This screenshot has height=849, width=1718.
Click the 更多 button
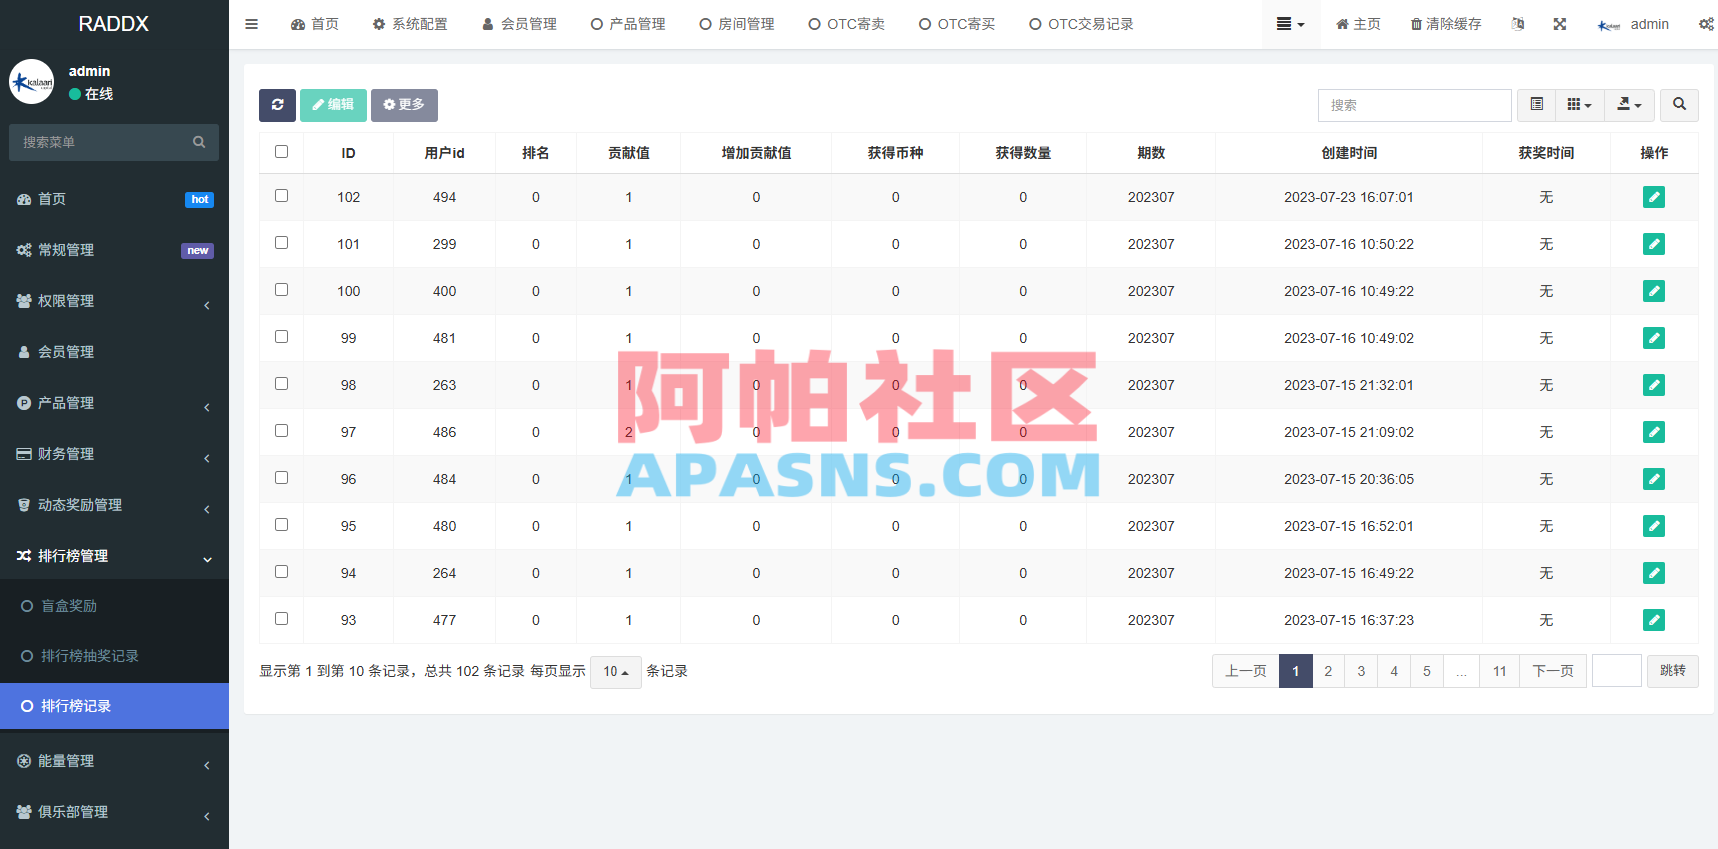pyautogui.click(x=404, y=105)
